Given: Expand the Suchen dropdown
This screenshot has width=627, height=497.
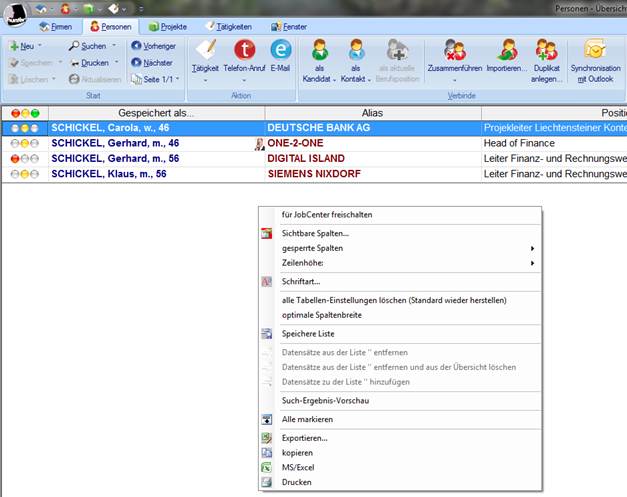Looking at the screenshot, I should pos(113,46).
